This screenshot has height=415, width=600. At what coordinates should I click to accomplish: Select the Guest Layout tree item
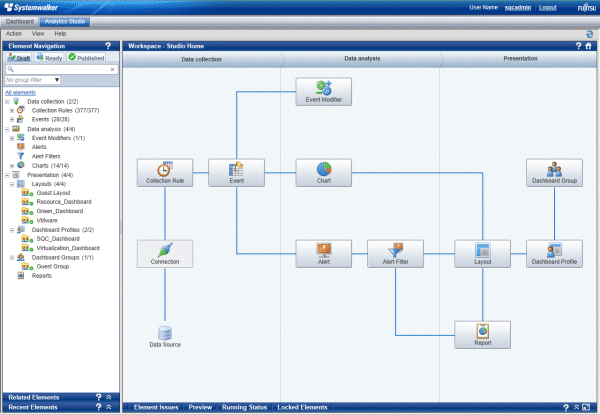click(x=53, y=193)
